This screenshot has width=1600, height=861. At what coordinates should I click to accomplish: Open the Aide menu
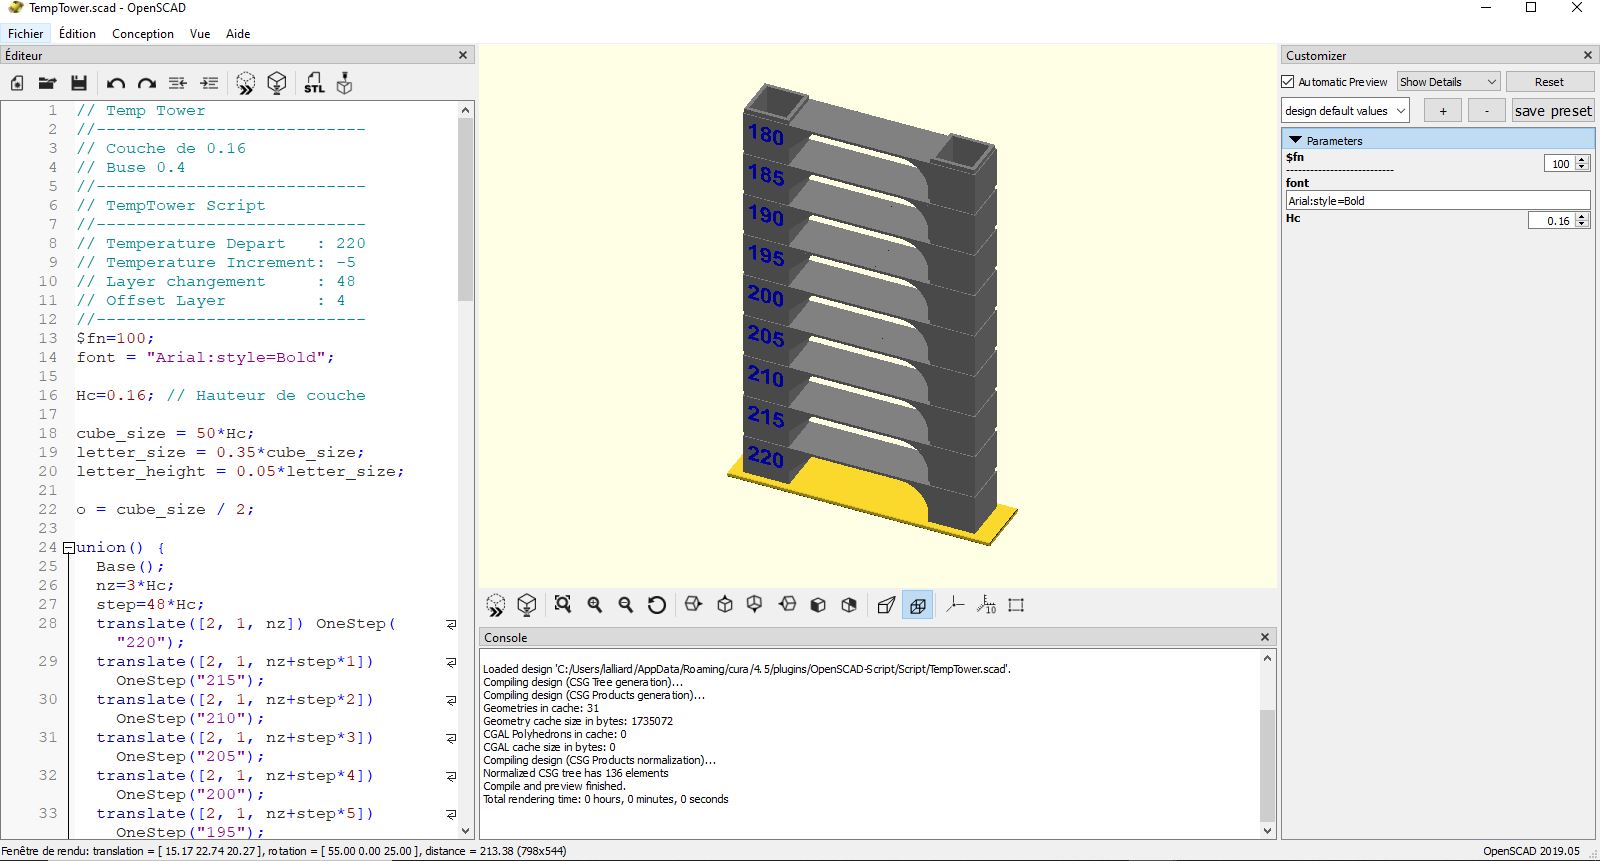click(x=238, y=33)
